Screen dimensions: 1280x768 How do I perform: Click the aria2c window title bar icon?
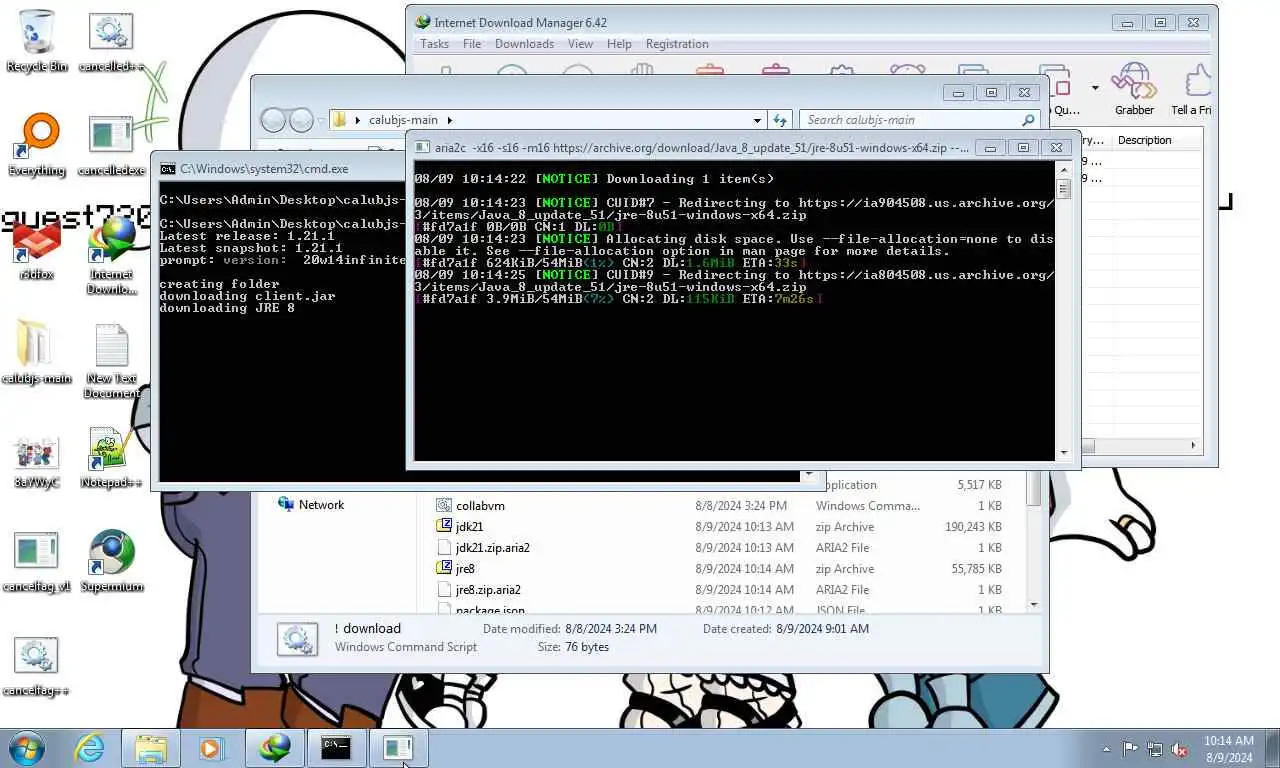click(x=423, y=147)
